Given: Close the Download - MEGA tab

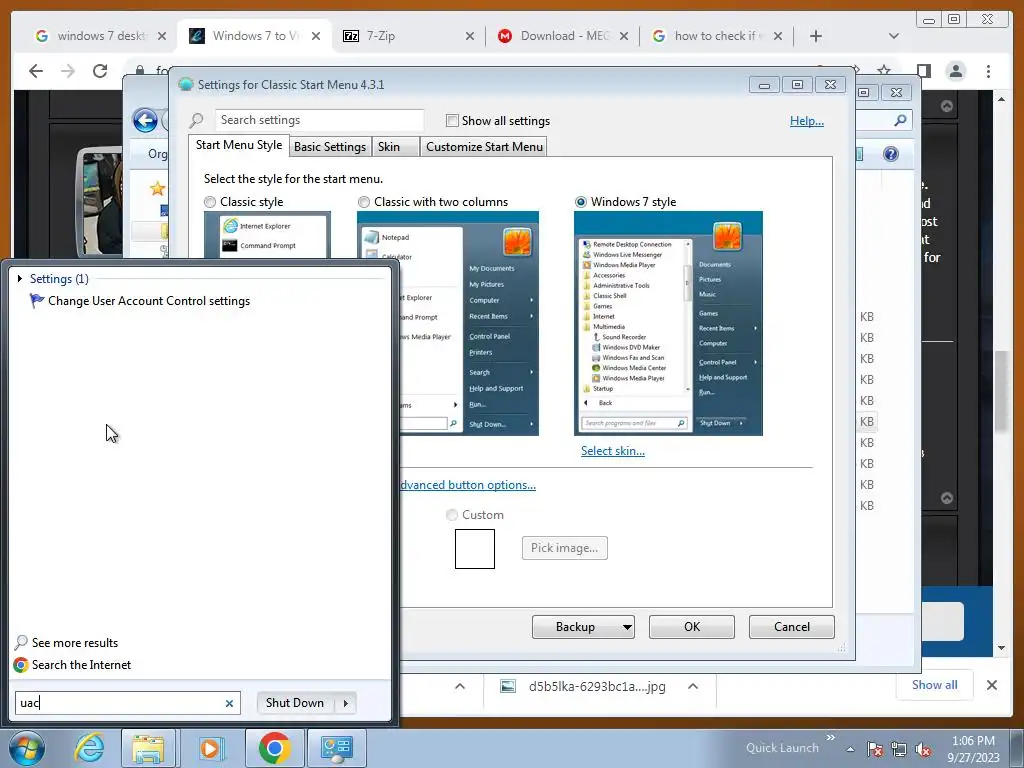Looking at the screenshot, I should tap(624, 36).
